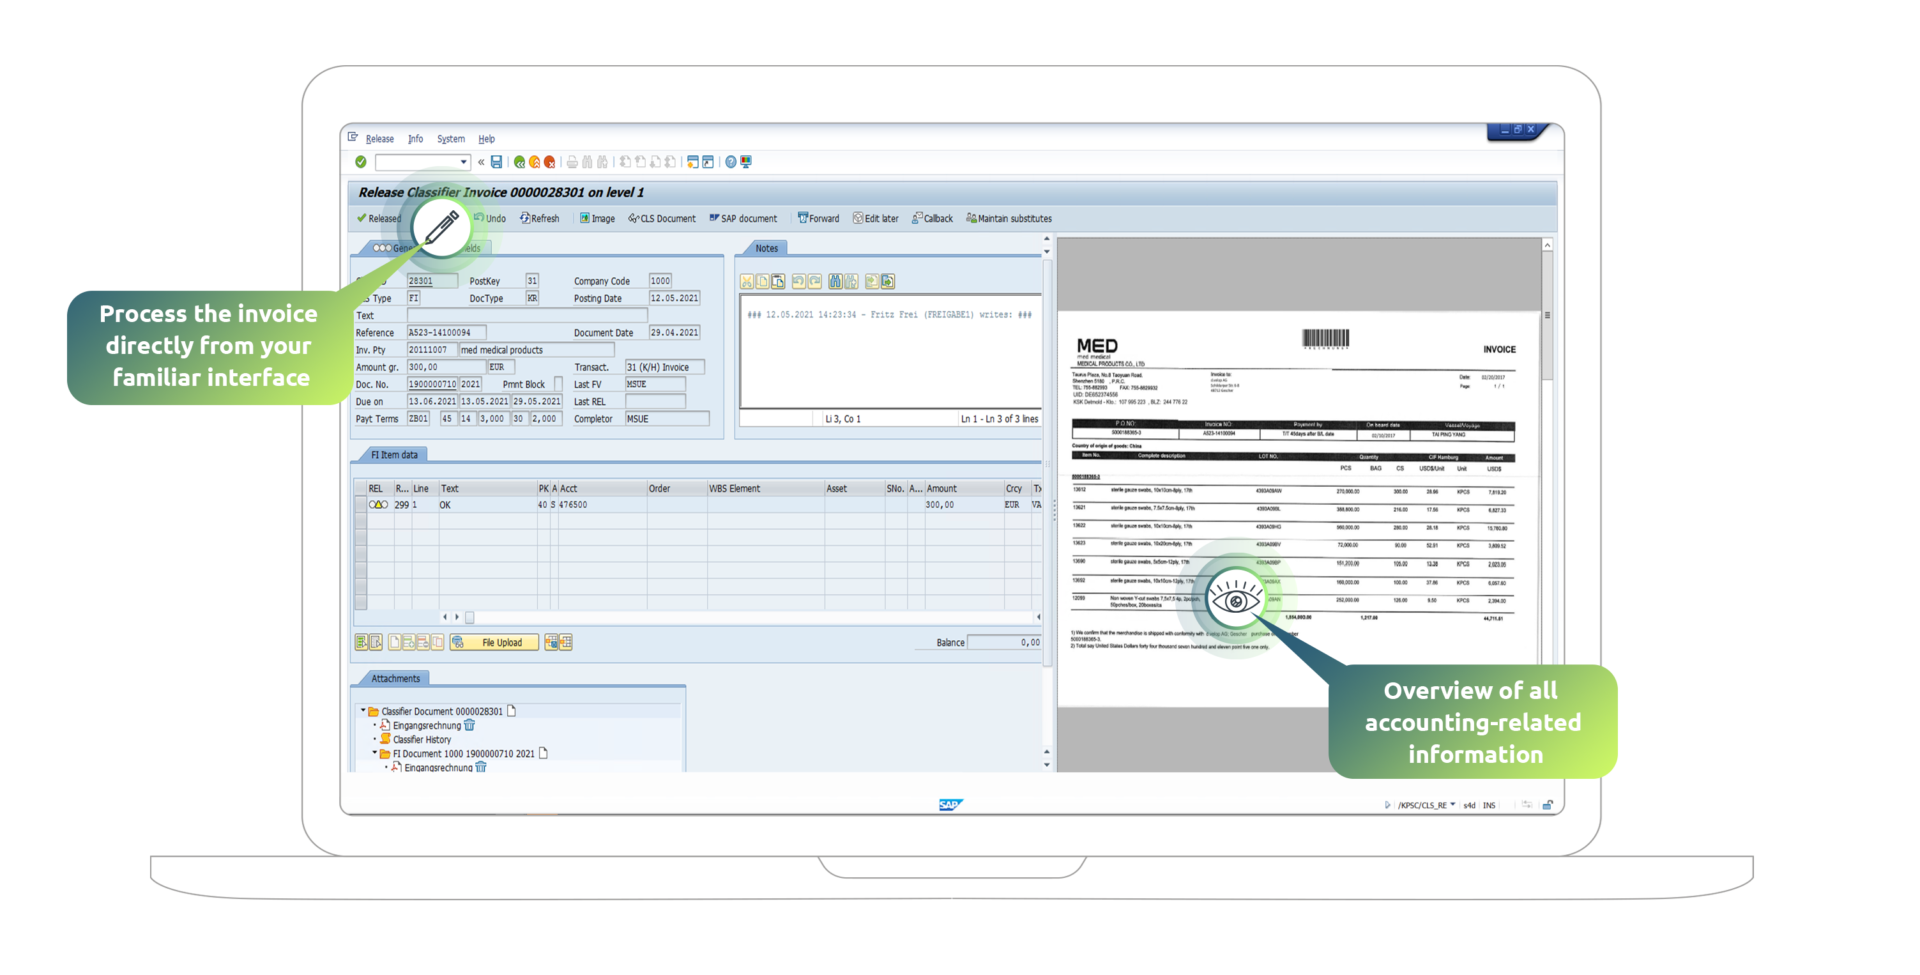Click the SAP document icon
Viewport: 1920px width, 975px height.
coord(714,218)
